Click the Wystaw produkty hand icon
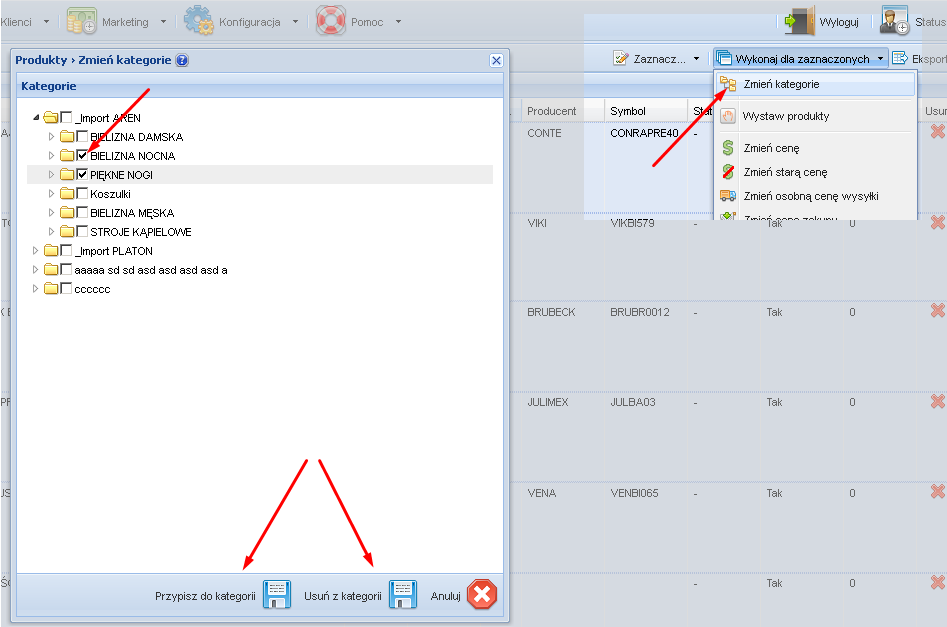The image size is (947, 627). tap(728, 116)
